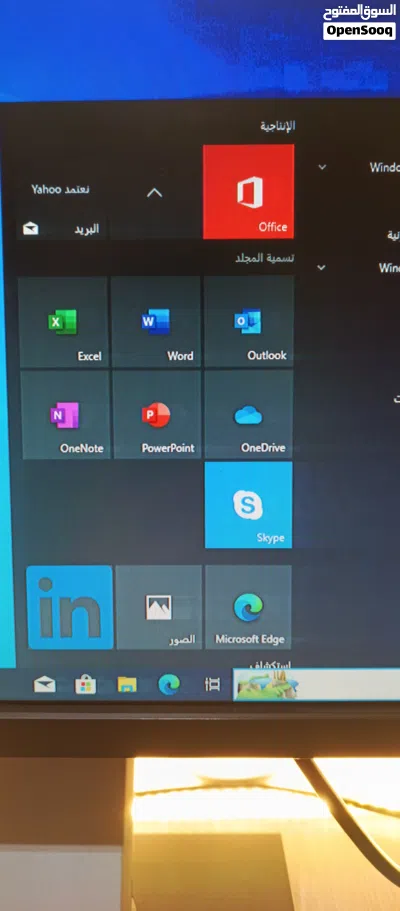Image resolution: width=400 pixels, height=911 pixels.
Task: Expand the second Windows group chevron
Action: coord(321,268)
